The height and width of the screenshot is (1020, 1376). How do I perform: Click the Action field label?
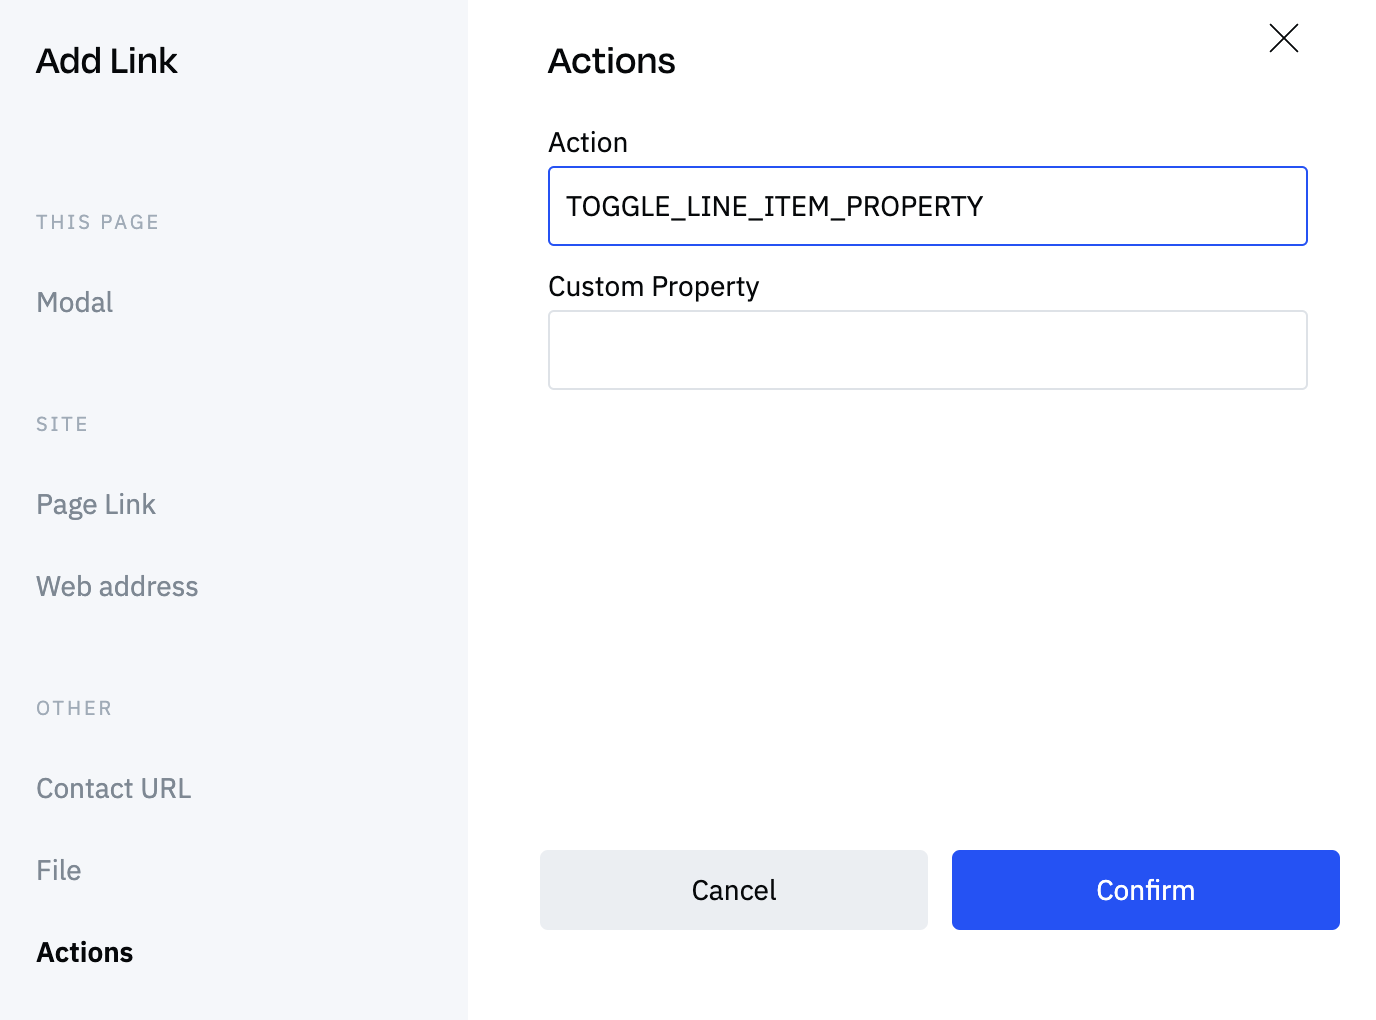pos(588,142)
